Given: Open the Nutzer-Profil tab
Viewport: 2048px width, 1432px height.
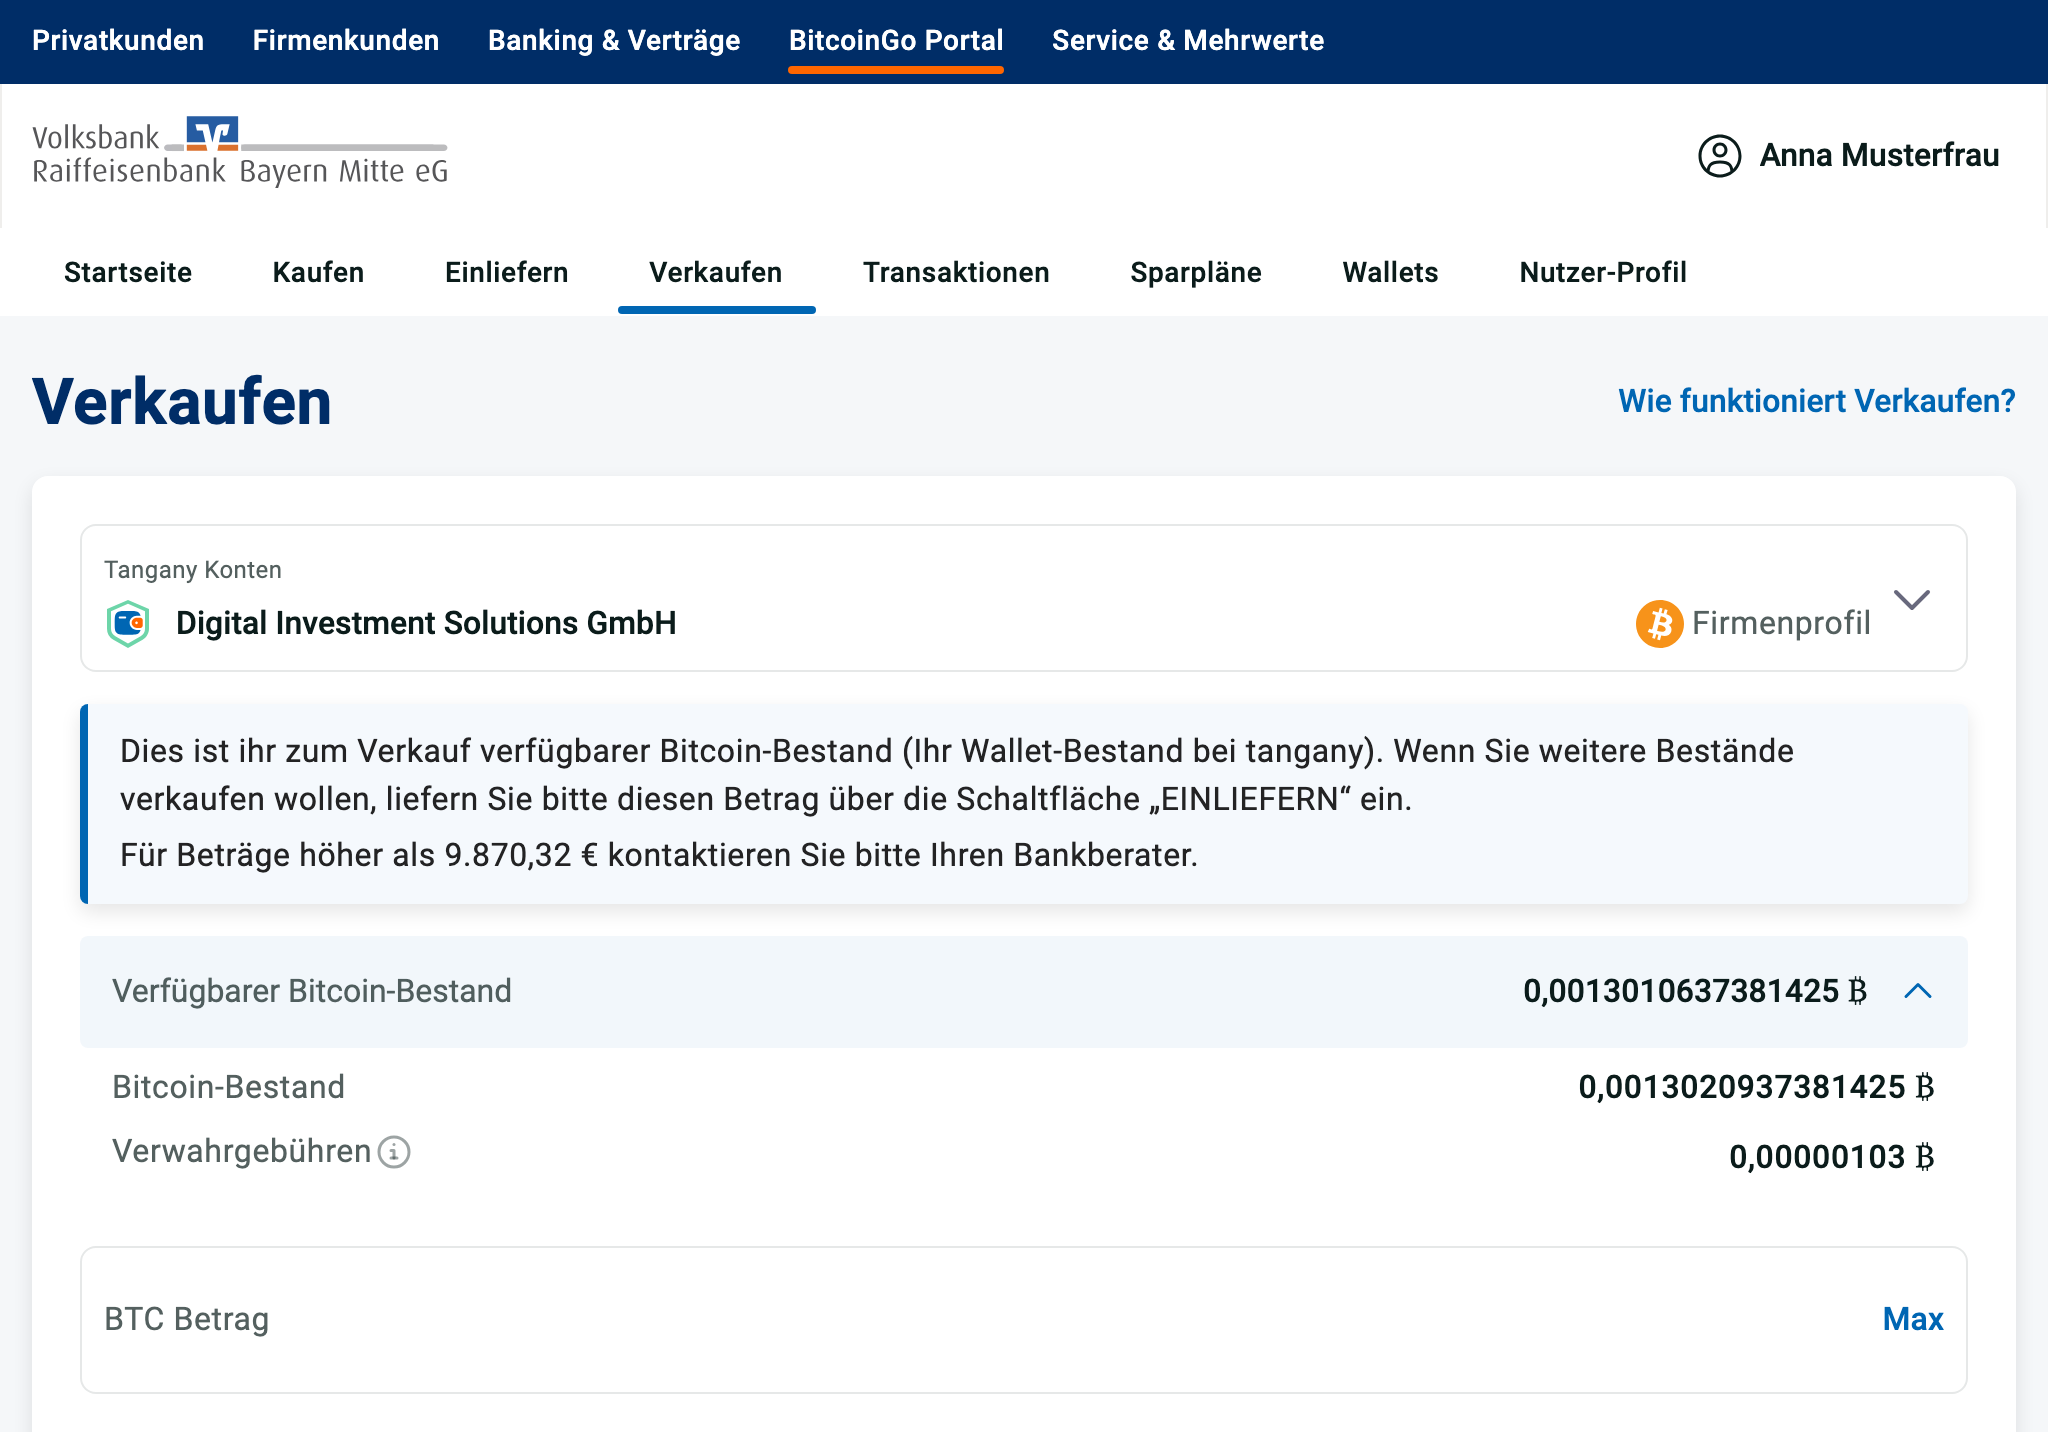Looking at the screenshot, I should (1602, 272).
